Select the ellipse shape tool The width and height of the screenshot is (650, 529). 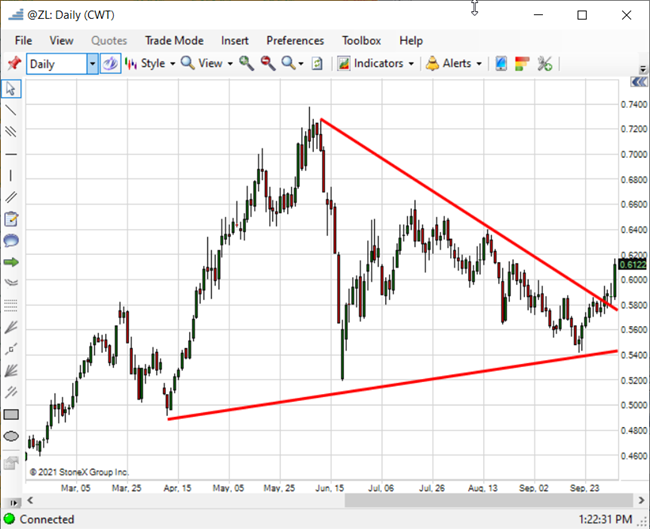click(x=11, y=436)
